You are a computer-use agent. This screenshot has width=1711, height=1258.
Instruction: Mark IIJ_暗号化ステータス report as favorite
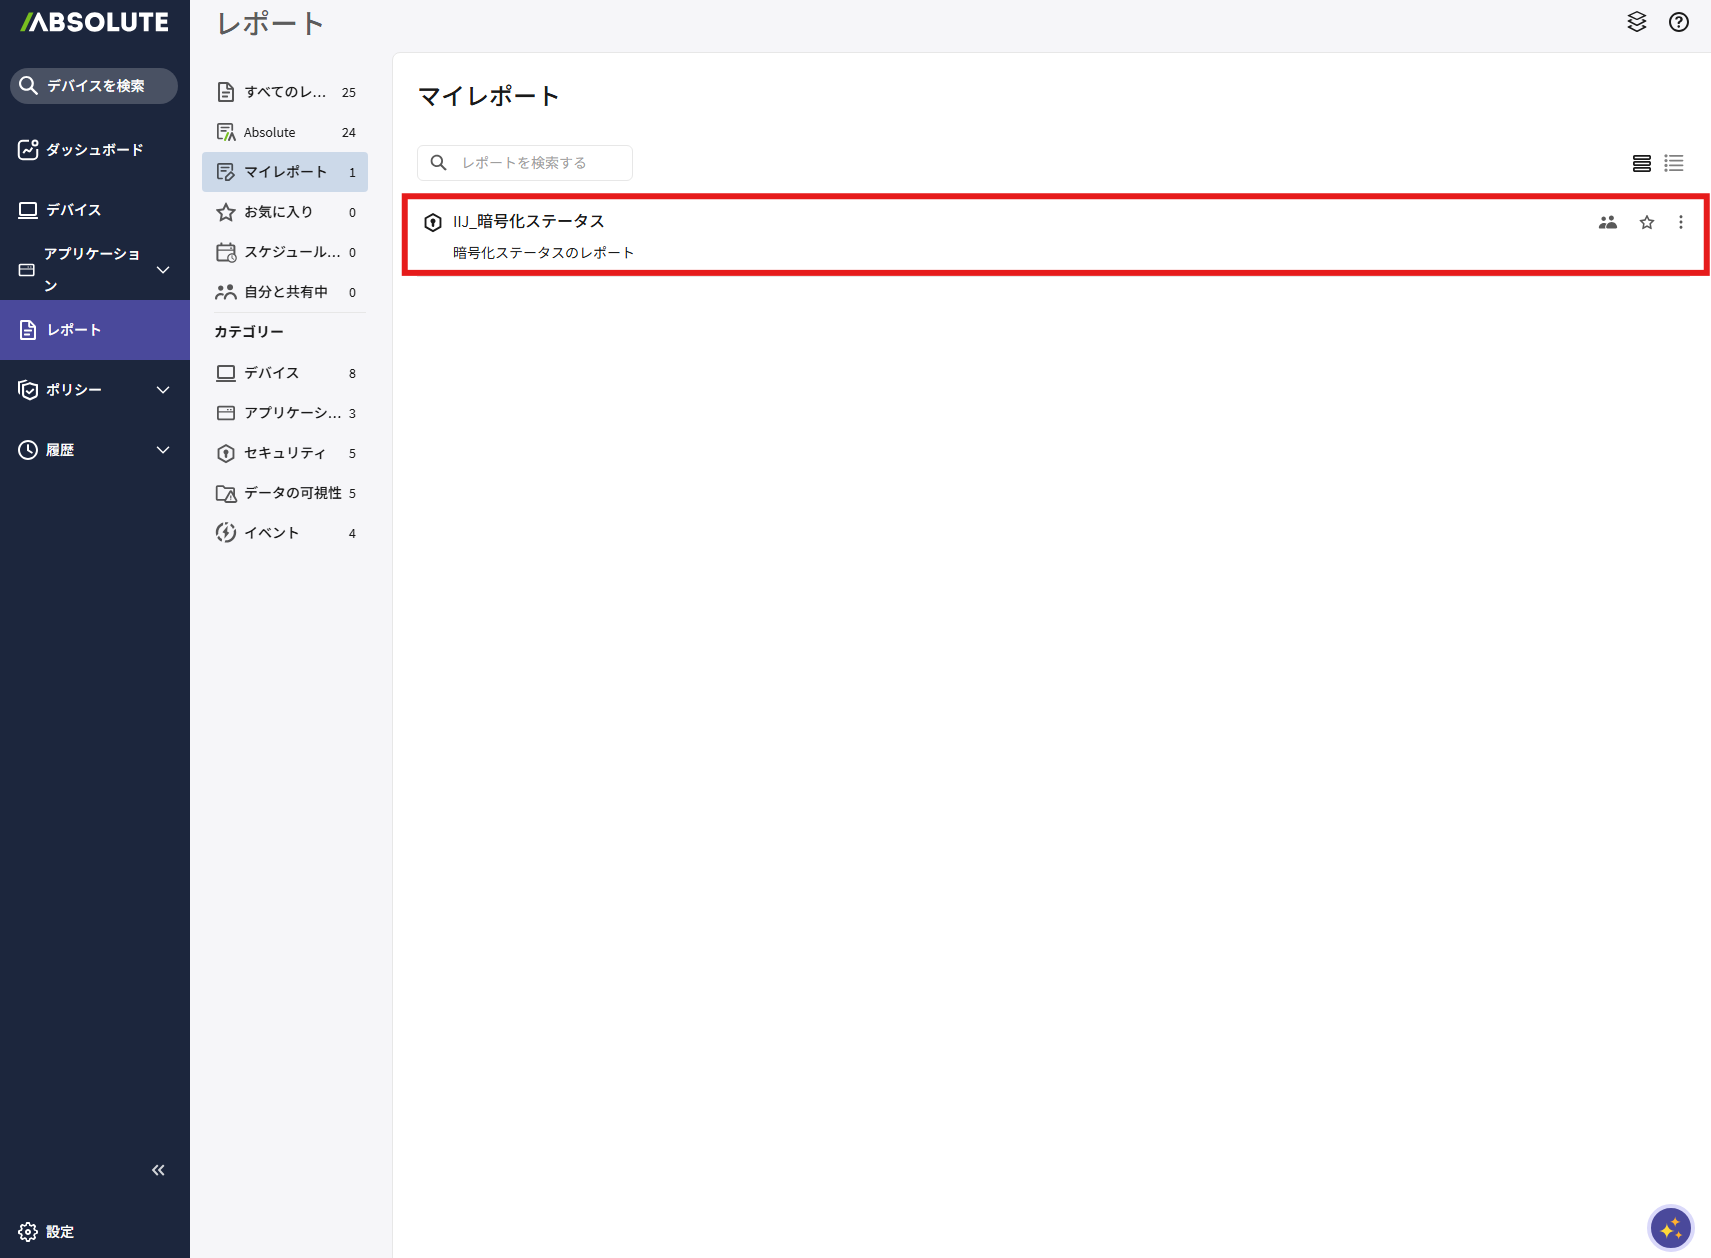pos(1646,222)
